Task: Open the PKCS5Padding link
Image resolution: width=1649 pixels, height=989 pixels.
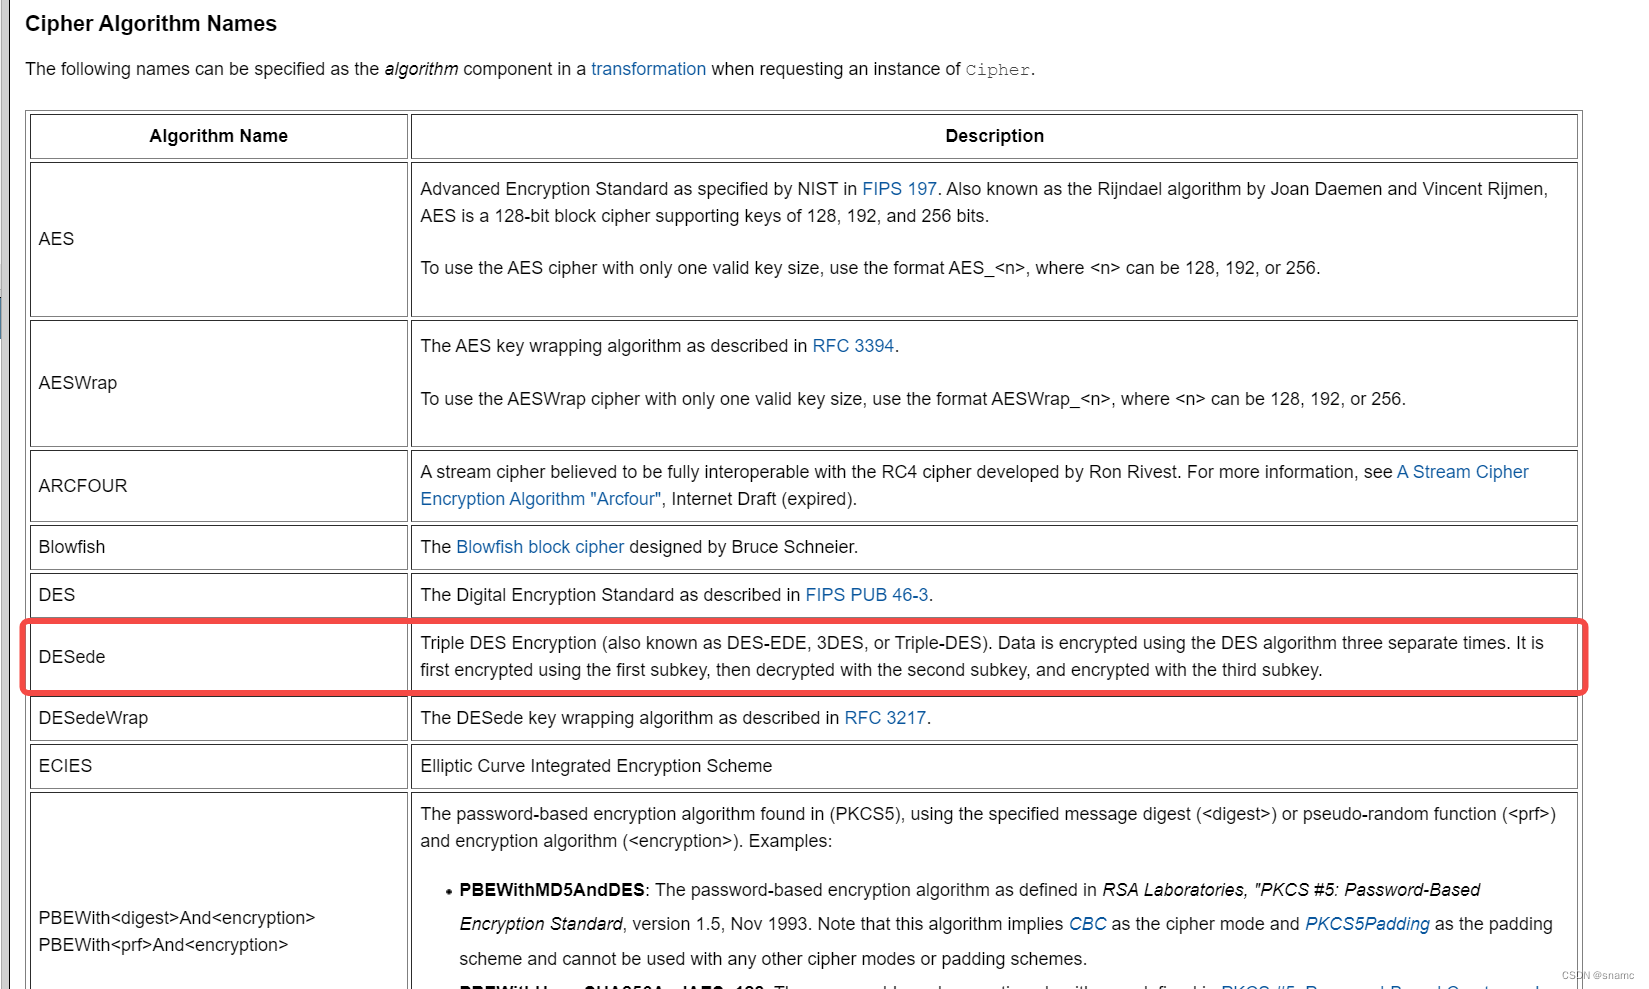Action: click(1366, 923)
